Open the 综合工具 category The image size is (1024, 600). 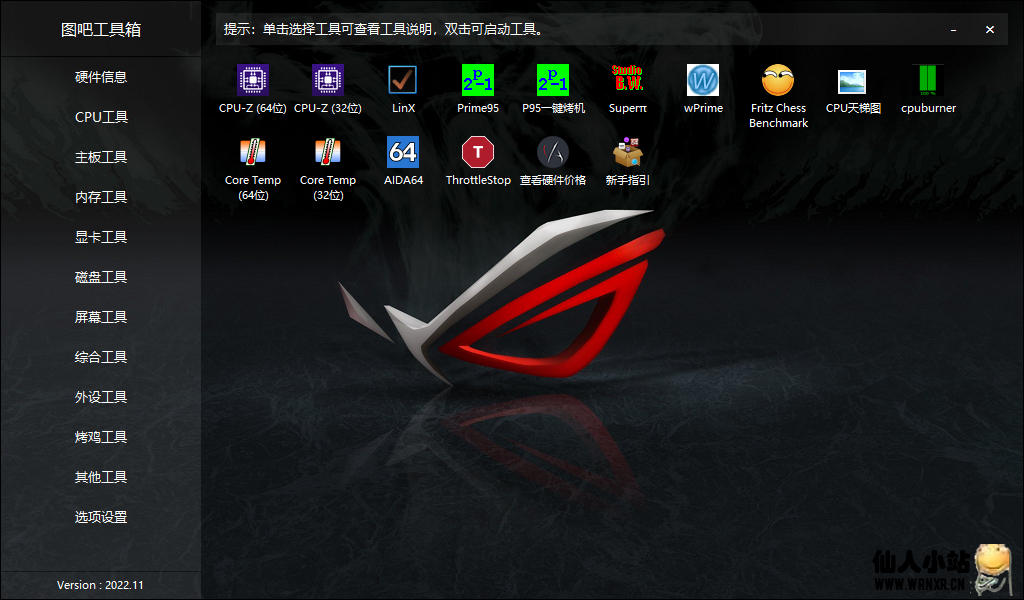pos(101,357)
